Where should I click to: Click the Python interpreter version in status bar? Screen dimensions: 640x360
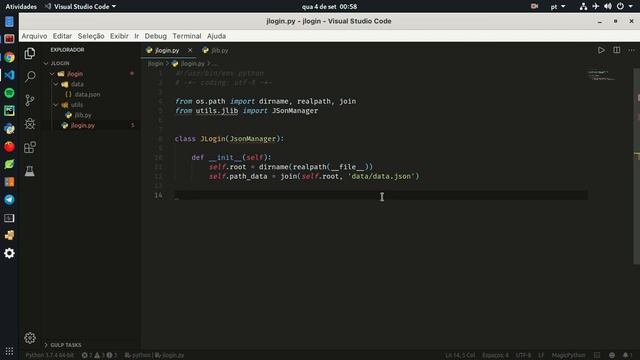[x=50, y=355]
